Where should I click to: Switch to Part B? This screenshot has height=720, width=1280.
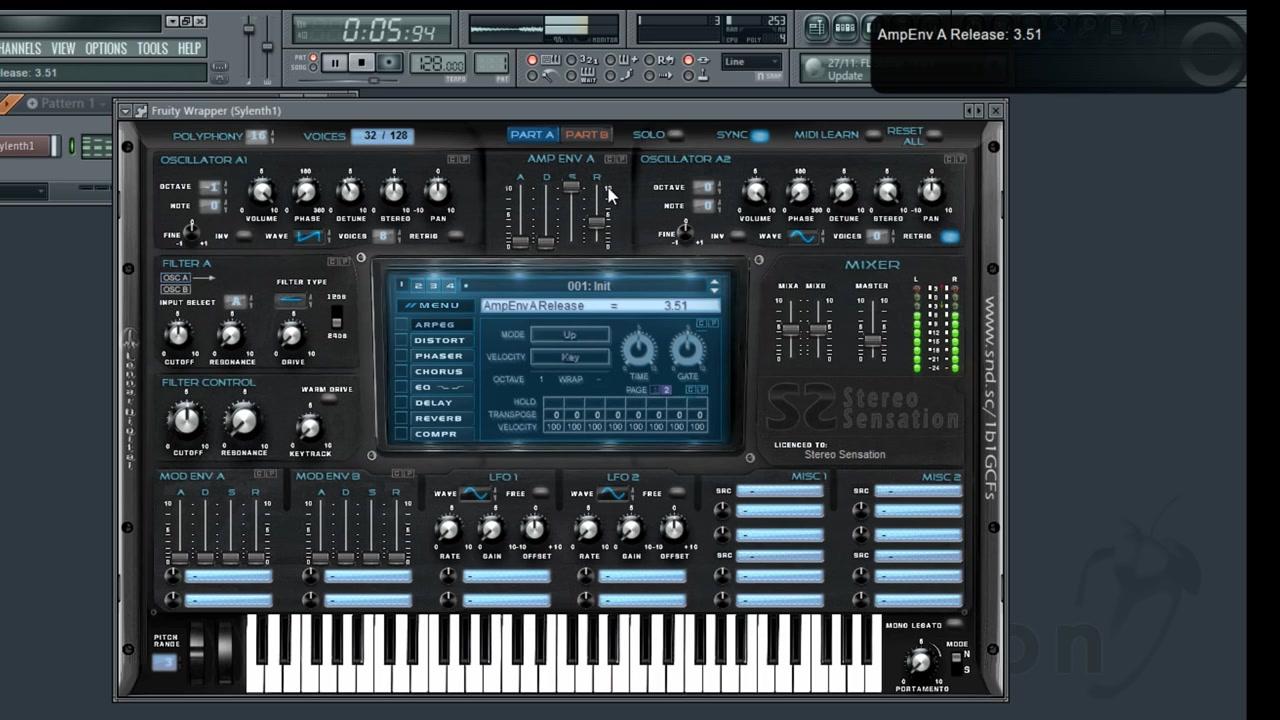(x=586, y=135)
